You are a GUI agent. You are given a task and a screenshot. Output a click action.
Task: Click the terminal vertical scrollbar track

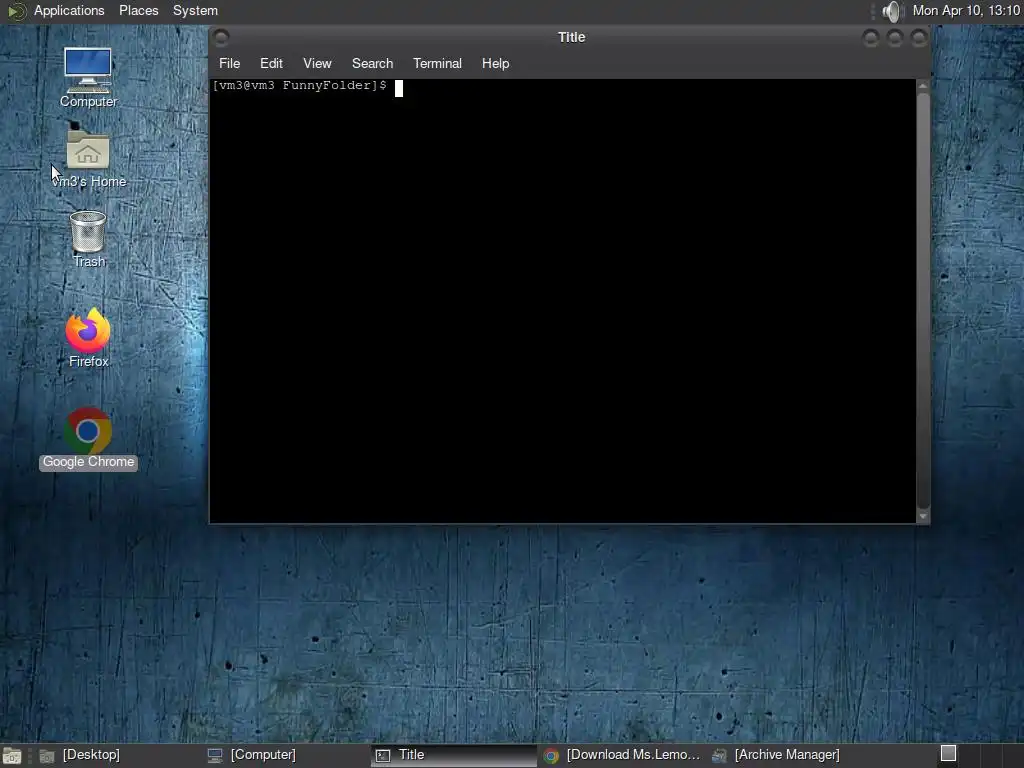pyautogui.click(x=923, y=301)
